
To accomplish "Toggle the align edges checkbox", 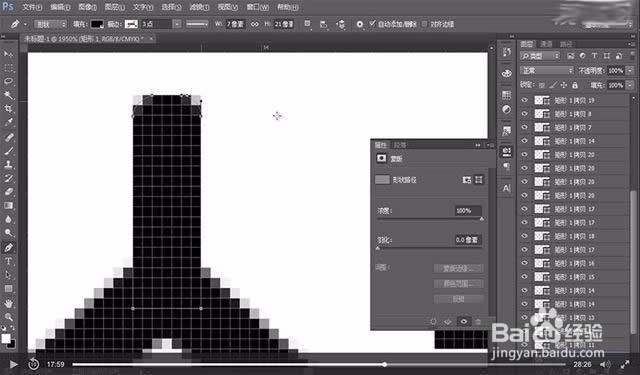I will [424, 24].
